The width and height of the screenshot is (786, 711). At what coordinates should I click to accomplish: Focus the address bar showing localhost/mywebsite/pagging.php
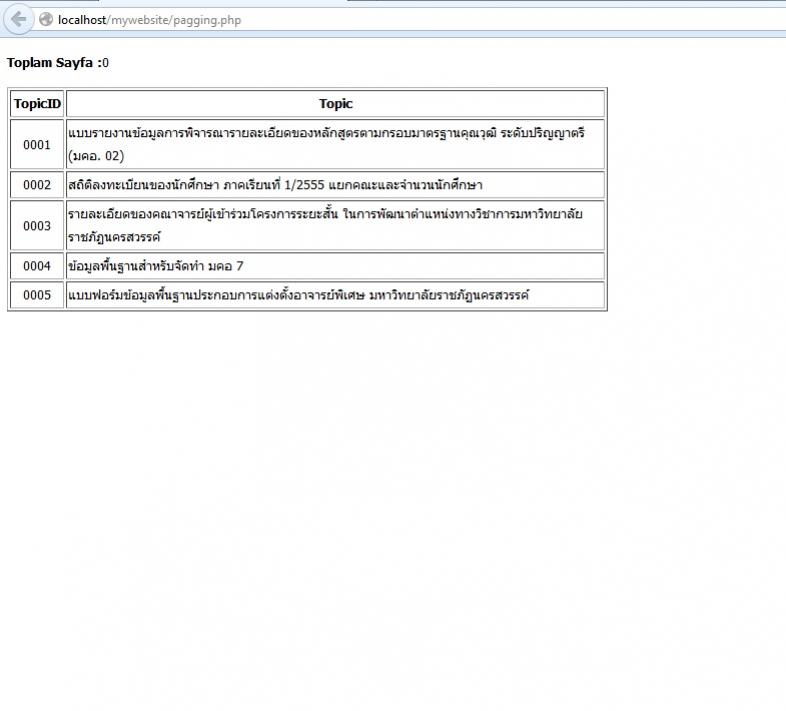[x=409, y=20]
